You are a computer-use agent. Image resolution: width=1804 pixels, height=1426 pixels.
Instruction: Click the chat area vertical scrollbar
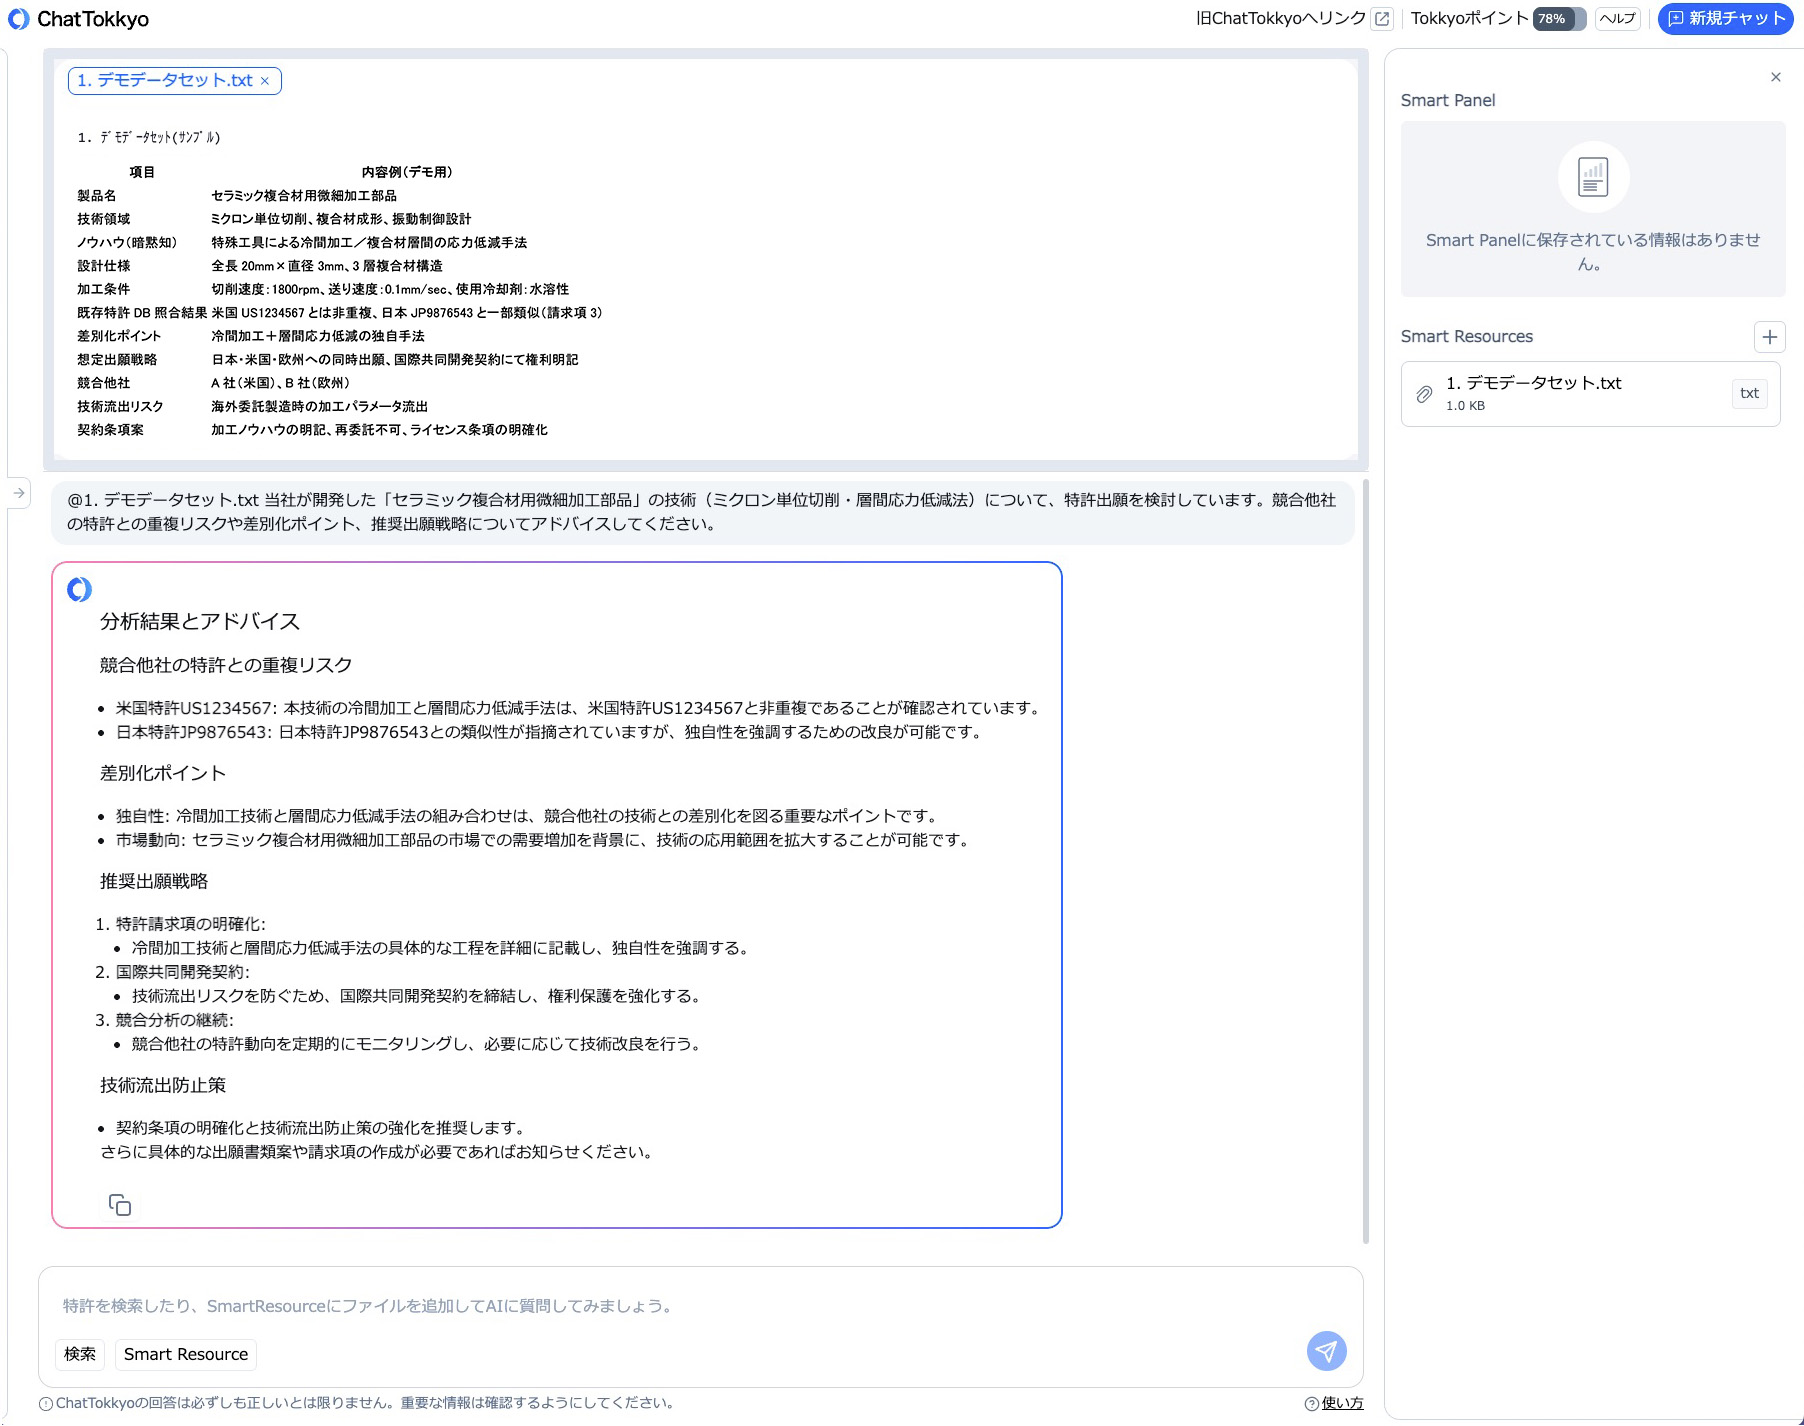tap(1366, 862)
